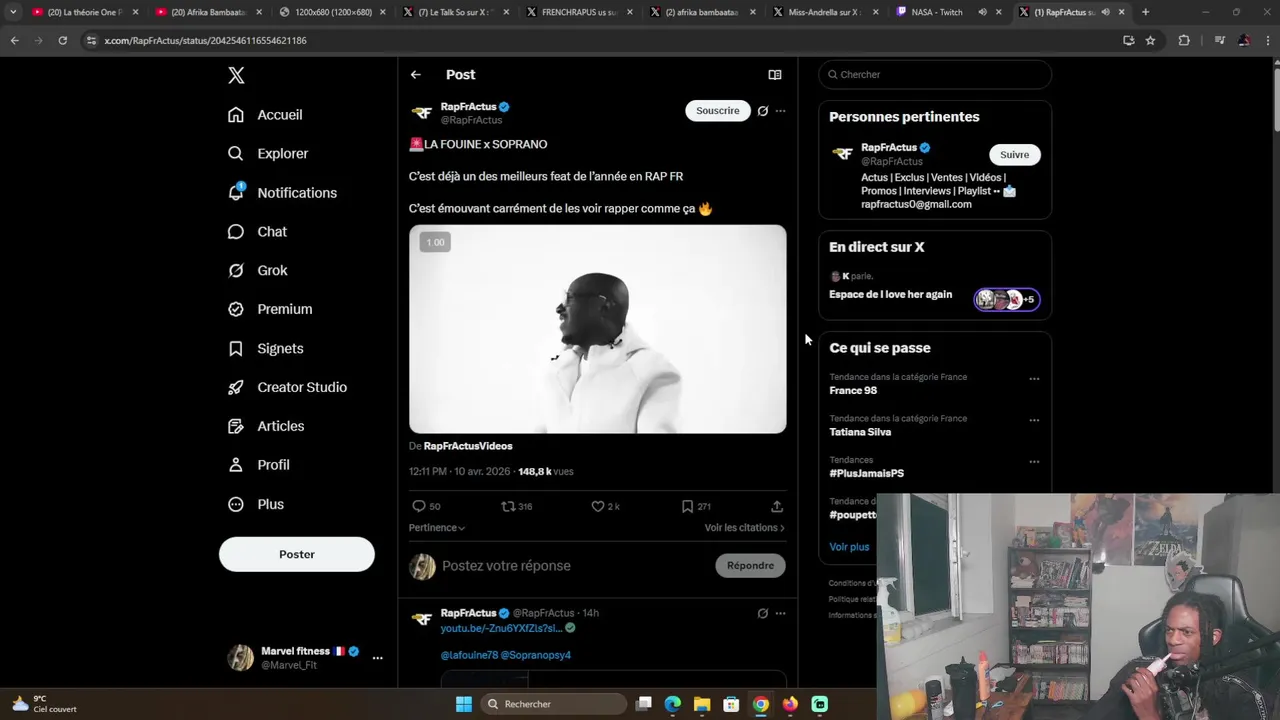Viewport: 1280px width, 720px height.
Task: Play the La Fouine x Soprano video
Action: [598, 329]
